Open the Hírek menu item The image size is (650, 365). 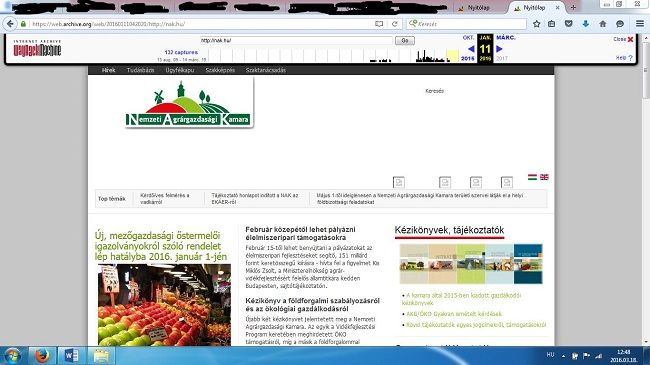click(x=109, y=70)
